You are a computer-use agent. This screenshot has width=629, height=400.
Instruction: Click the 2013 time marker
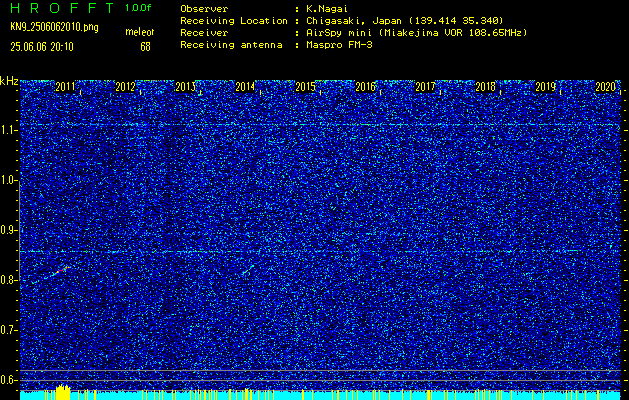(x=185, y=87)
